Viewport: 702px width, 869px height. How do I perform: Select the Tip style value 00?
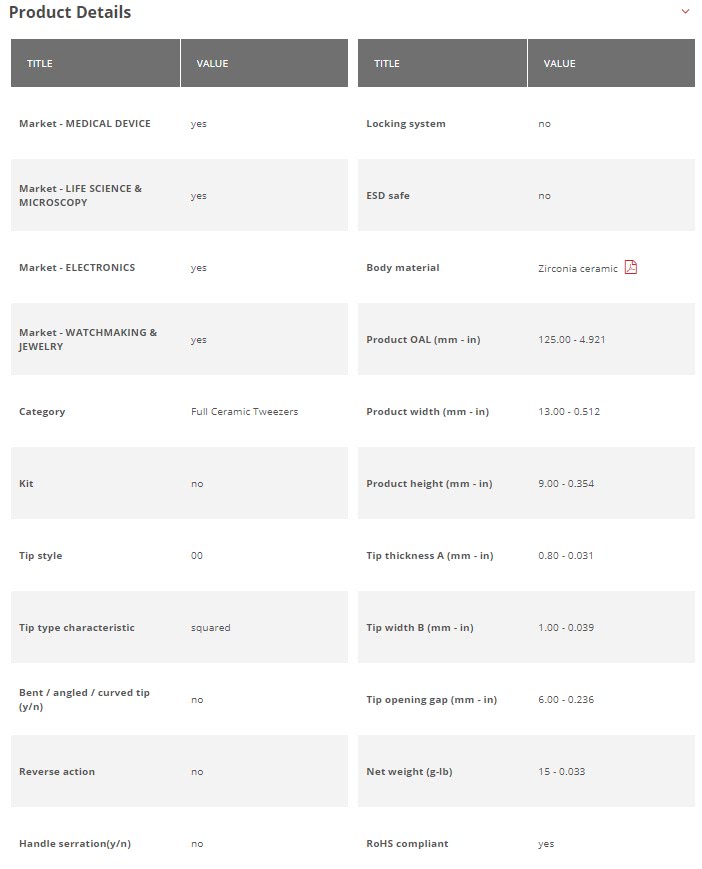click(196, 555)
